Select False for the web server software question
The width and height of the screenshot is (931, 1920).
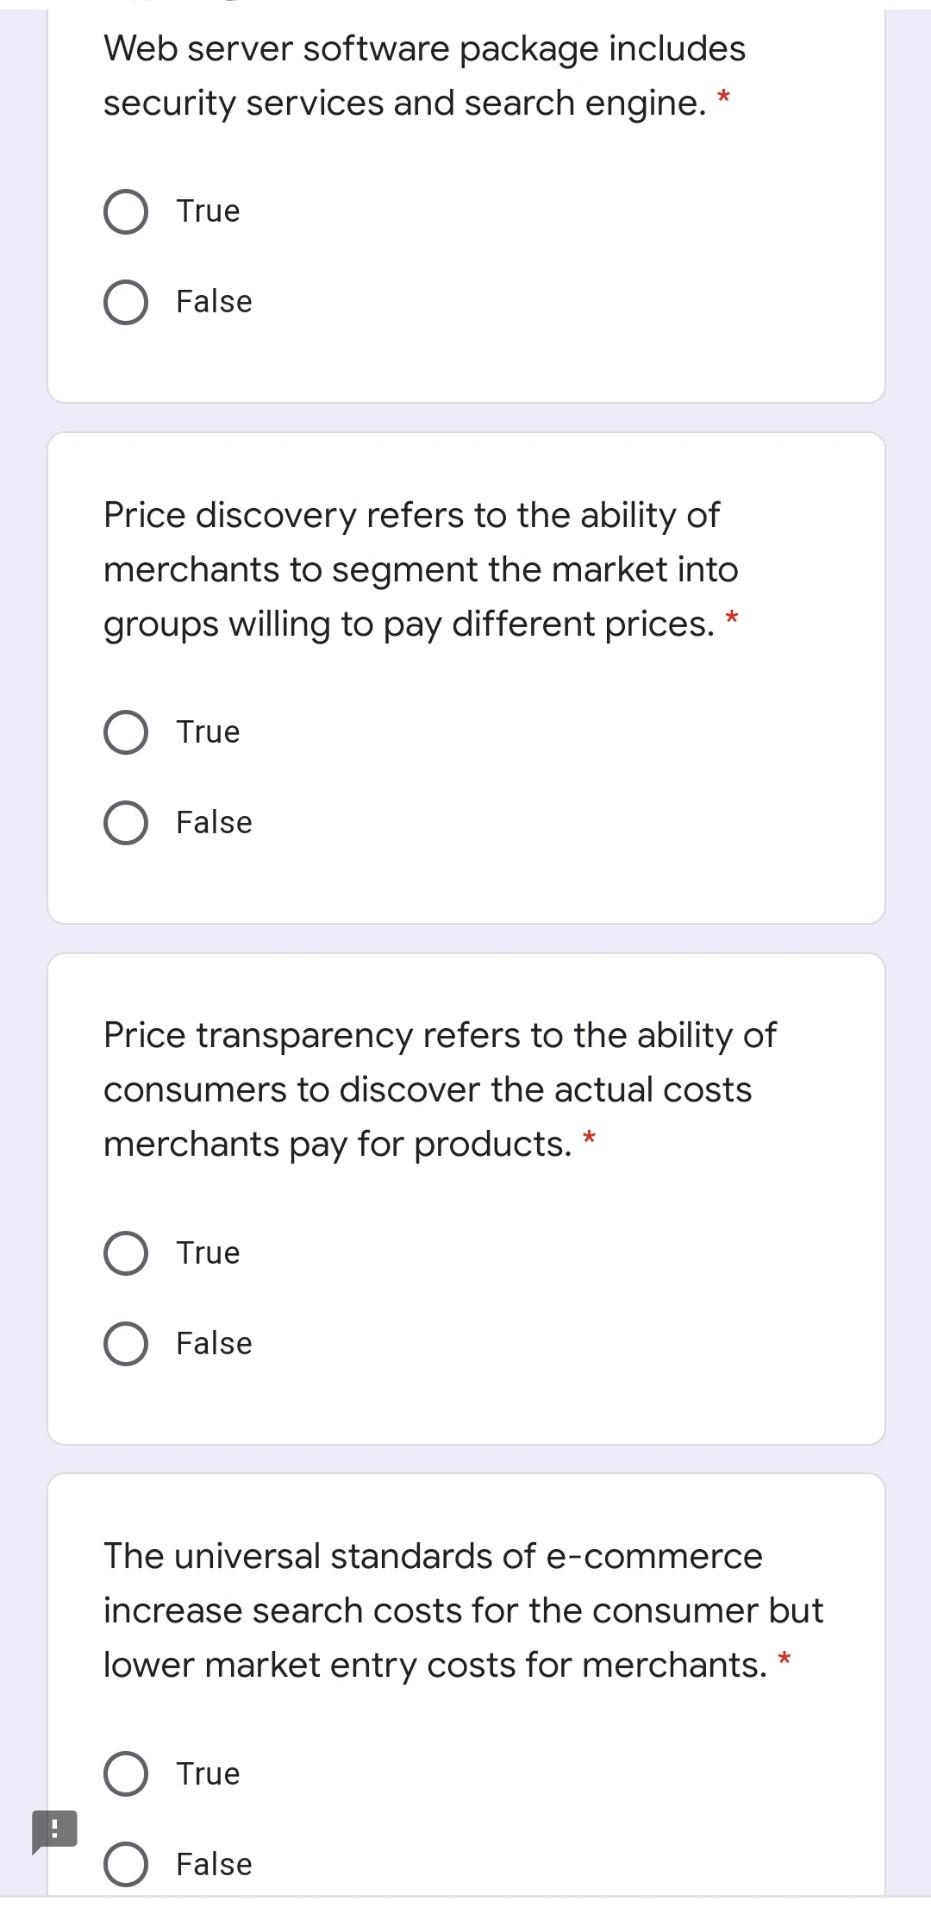[126, 302]
